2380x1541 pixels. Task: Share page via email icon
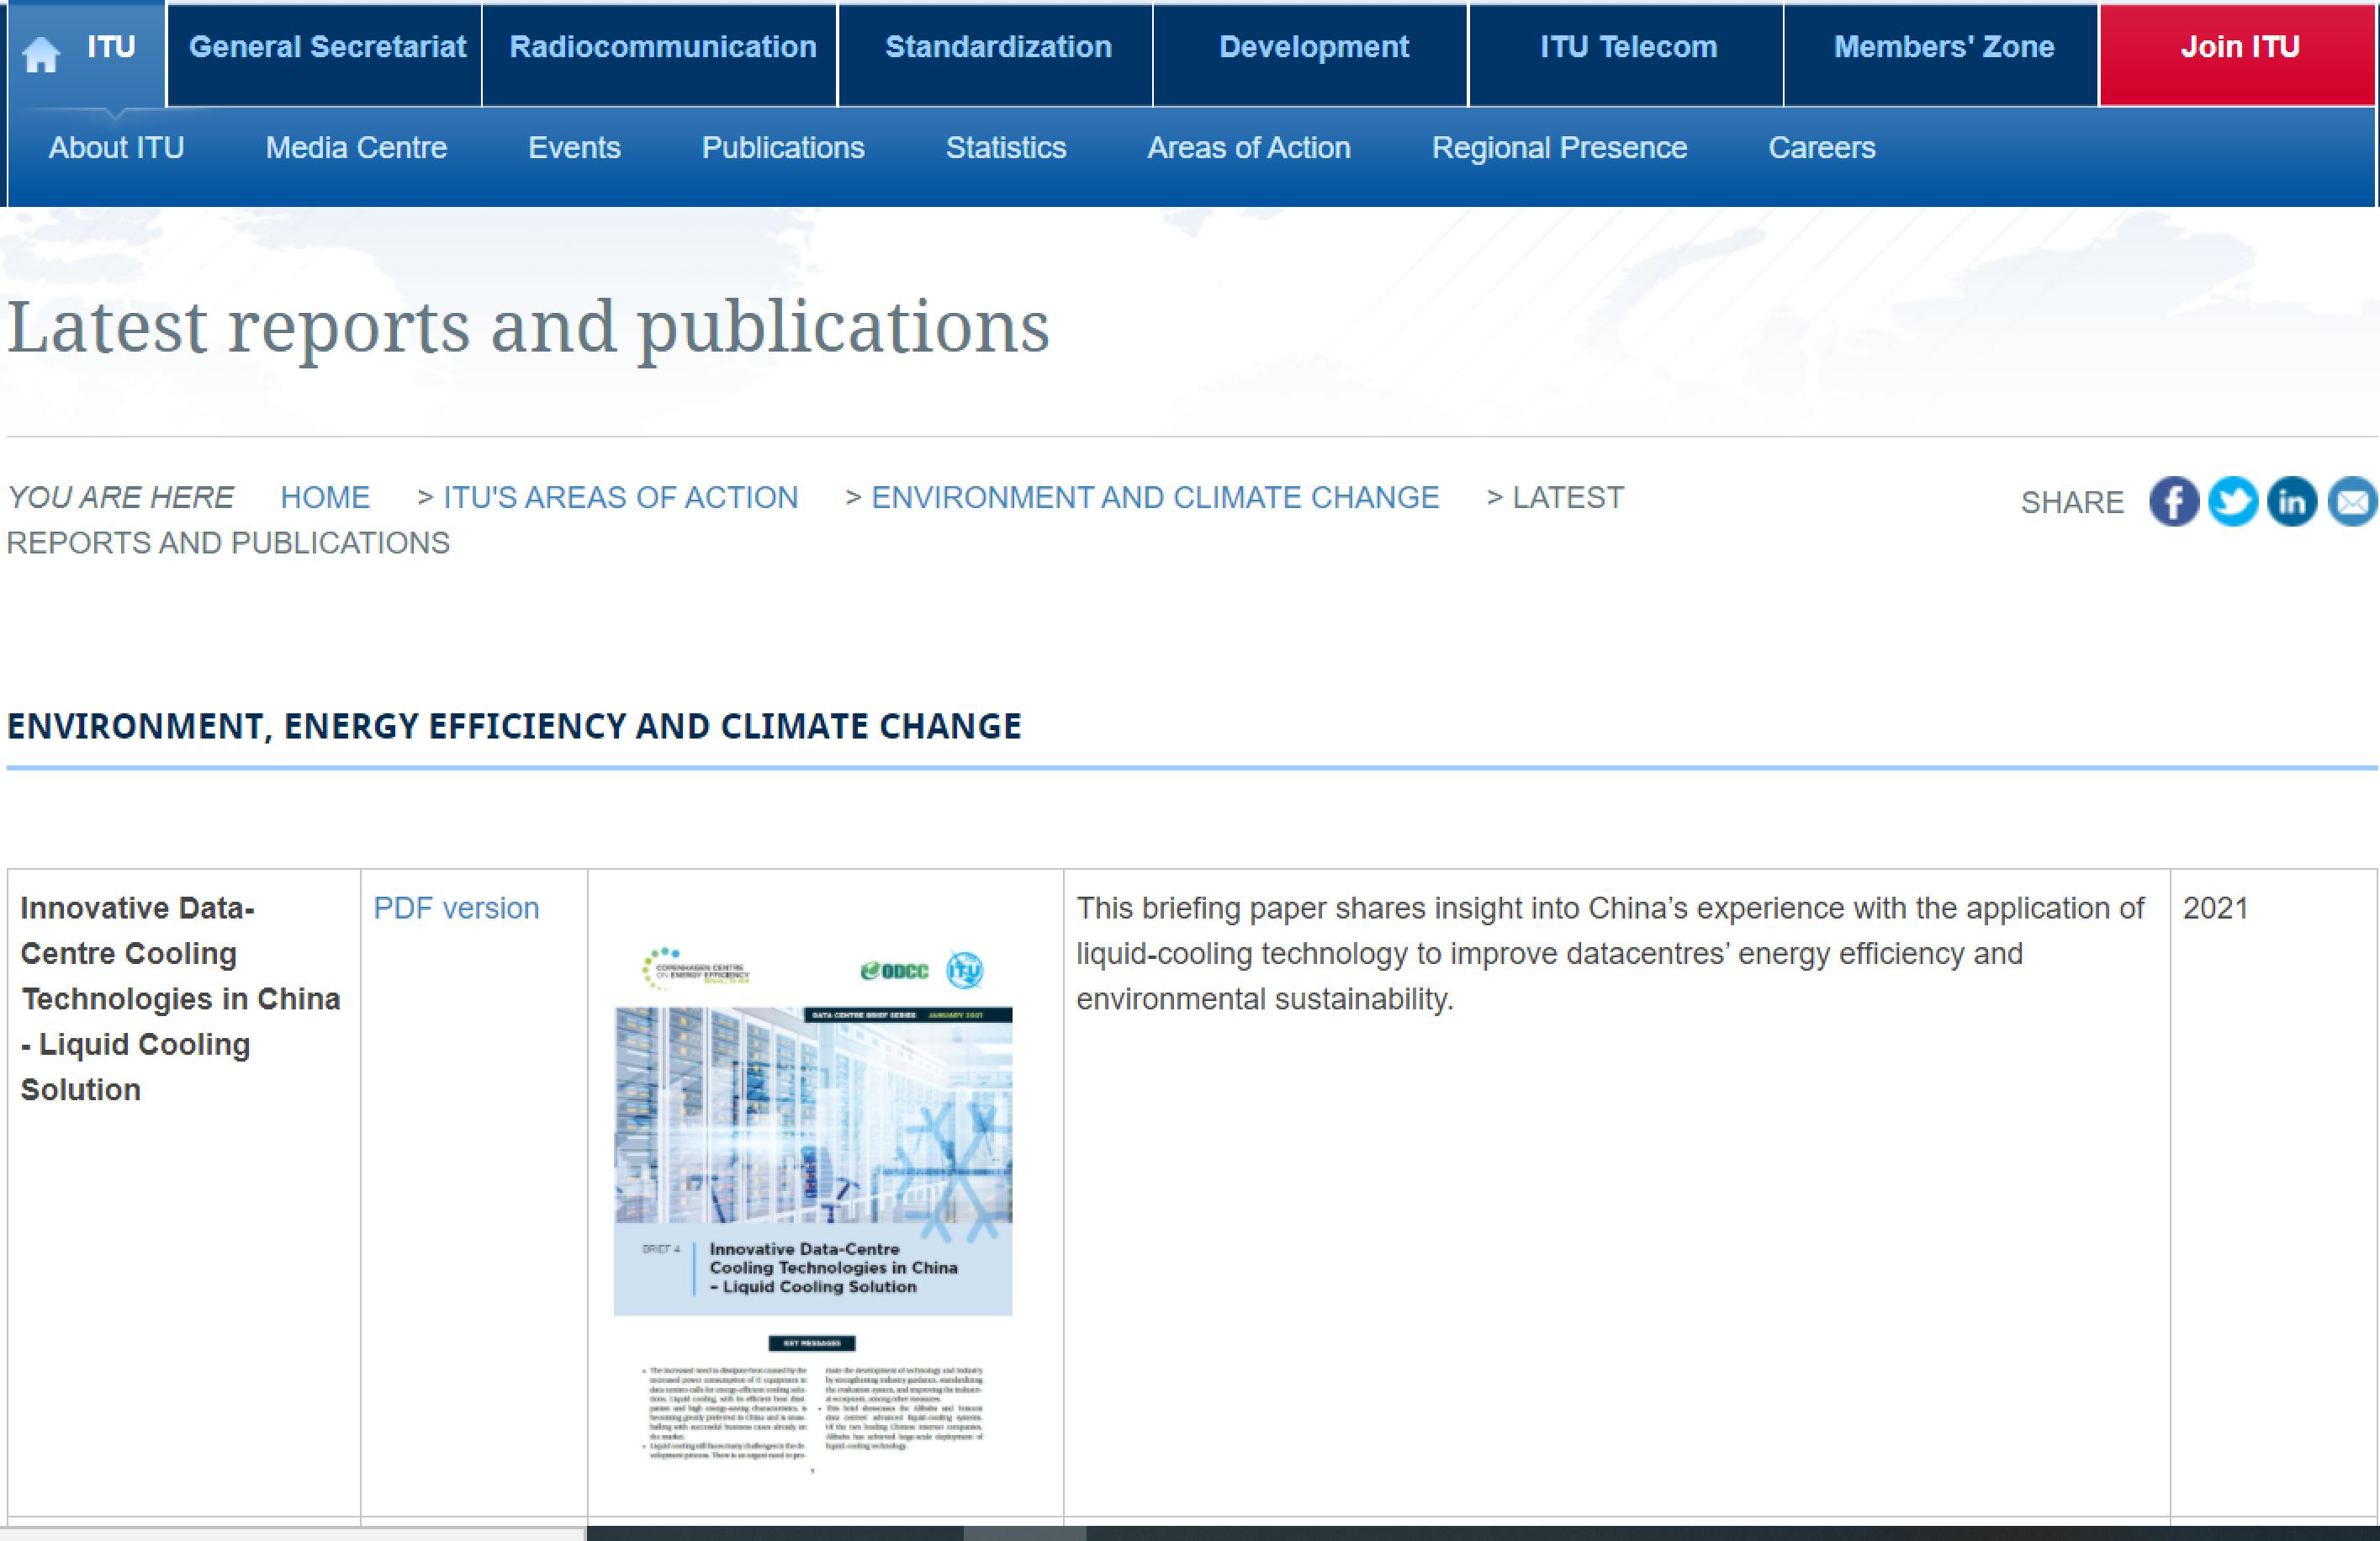[x=2352, y=501]
